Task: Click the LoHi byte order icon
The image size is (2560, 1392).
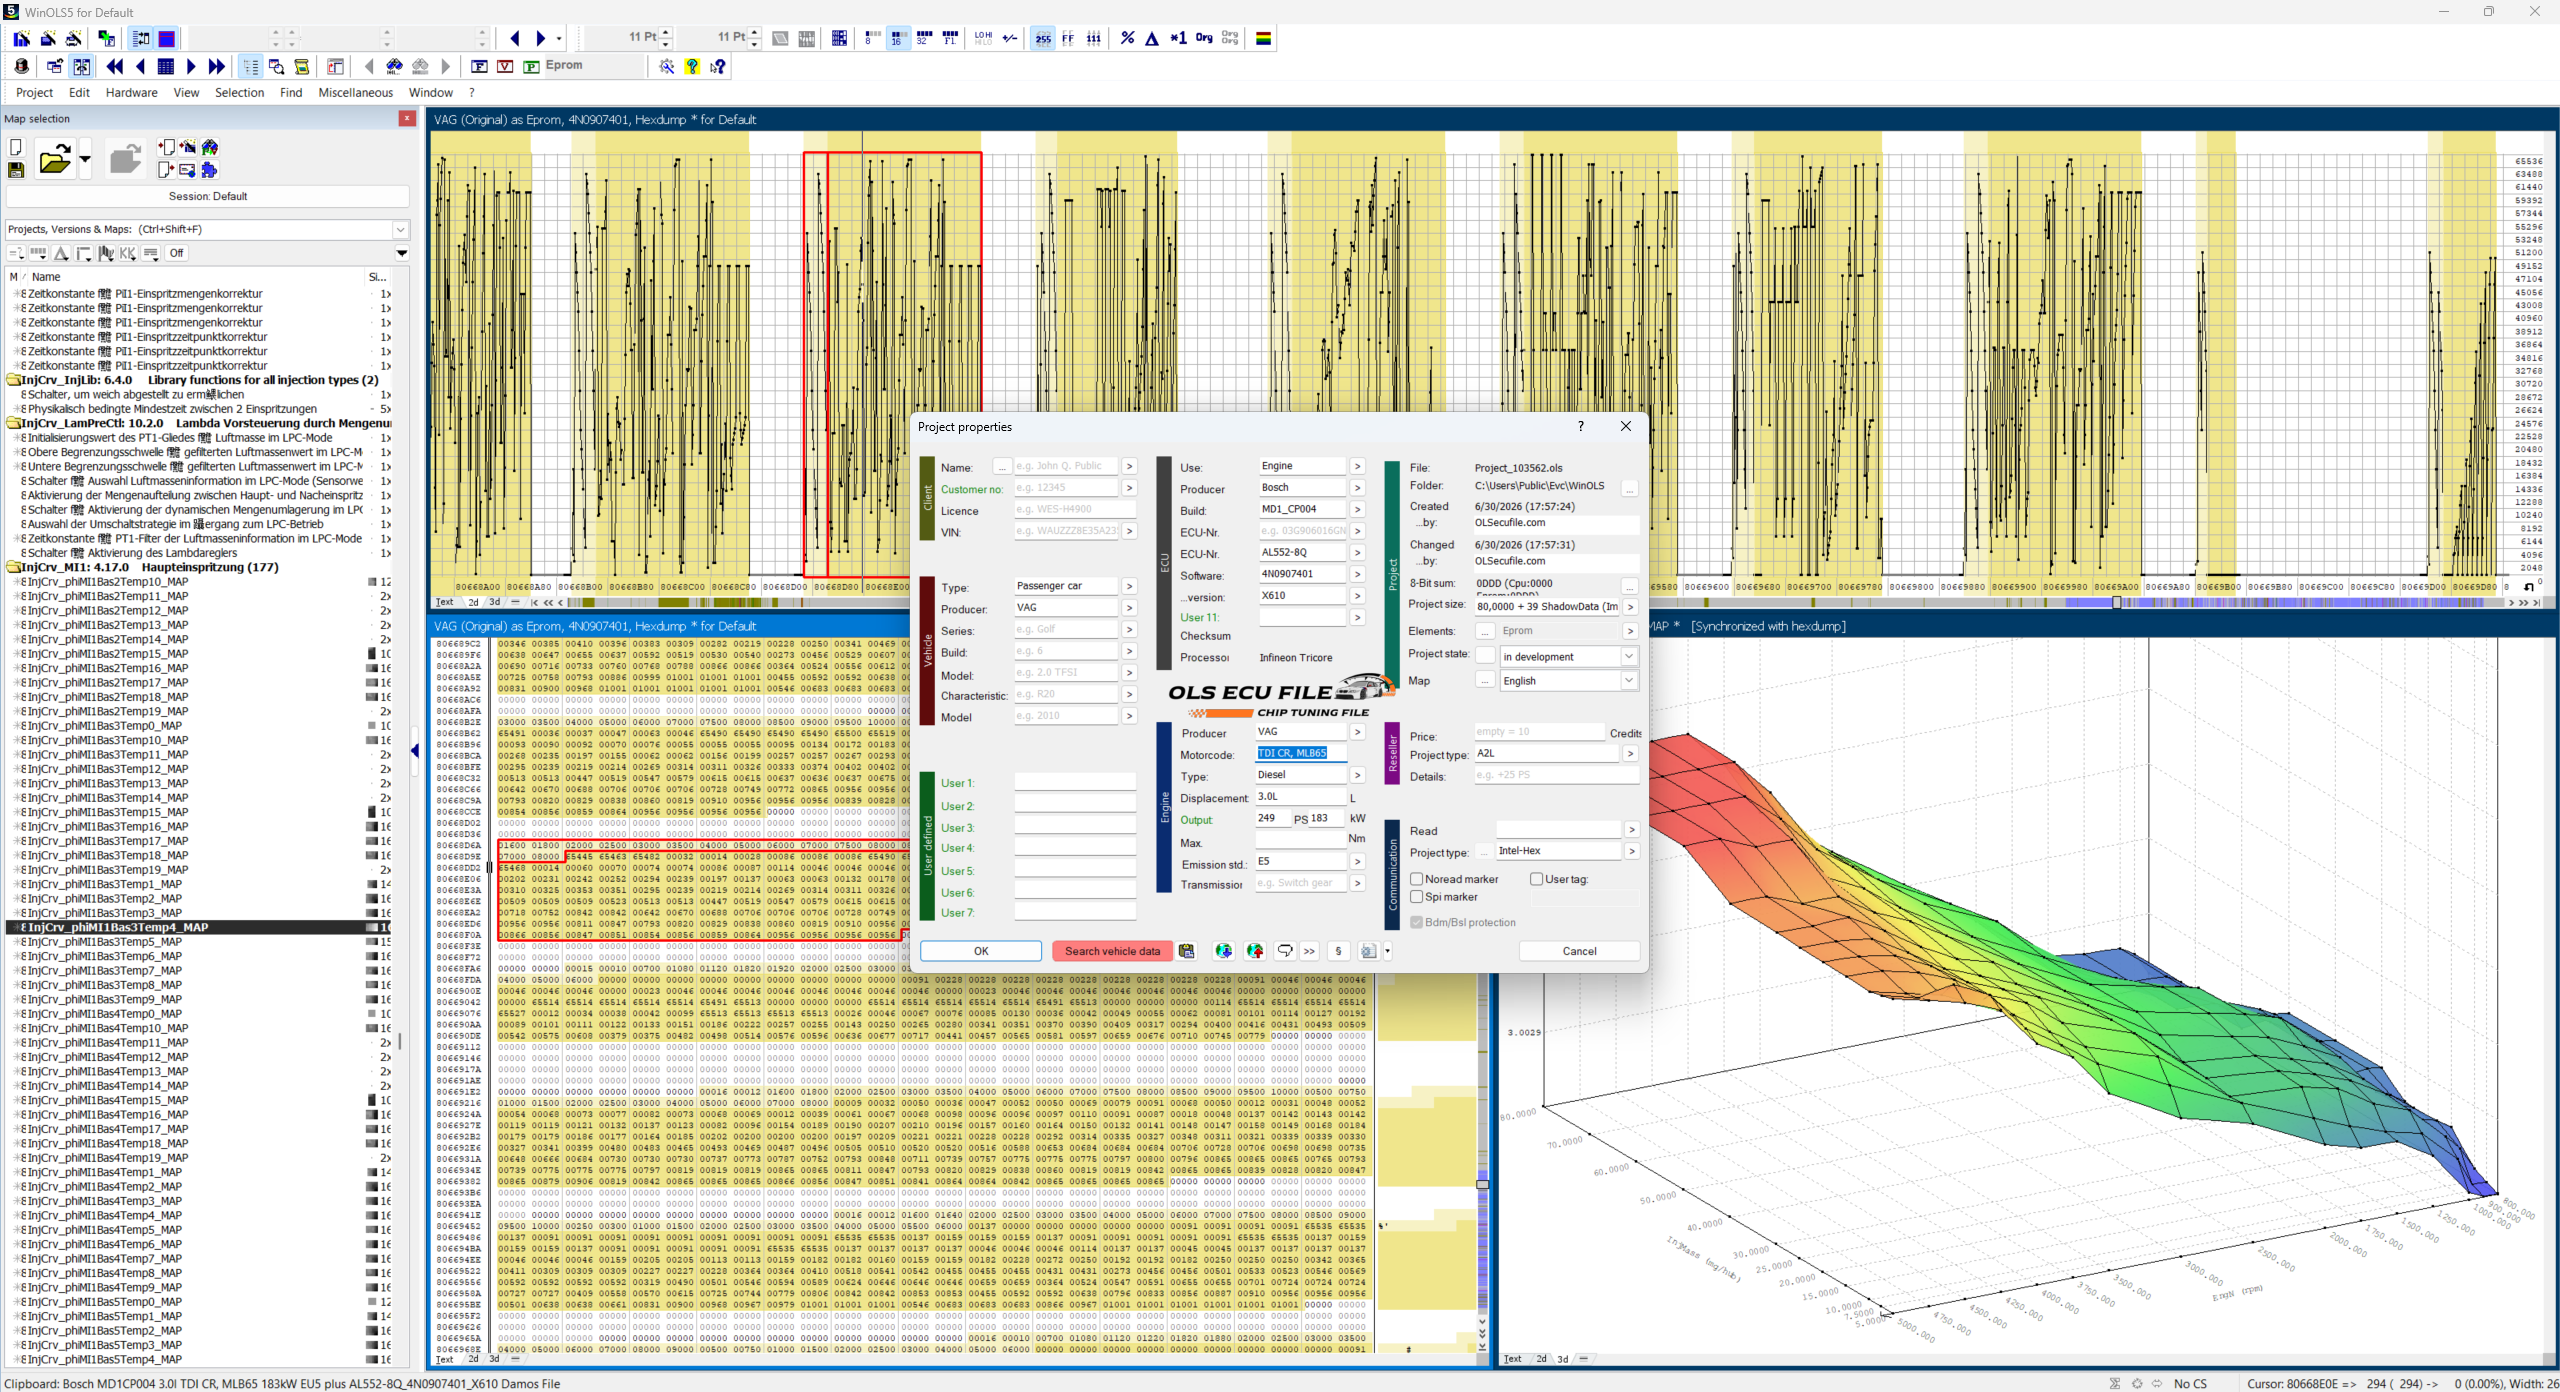Action: pyautogui.click(x=983, y=38)
